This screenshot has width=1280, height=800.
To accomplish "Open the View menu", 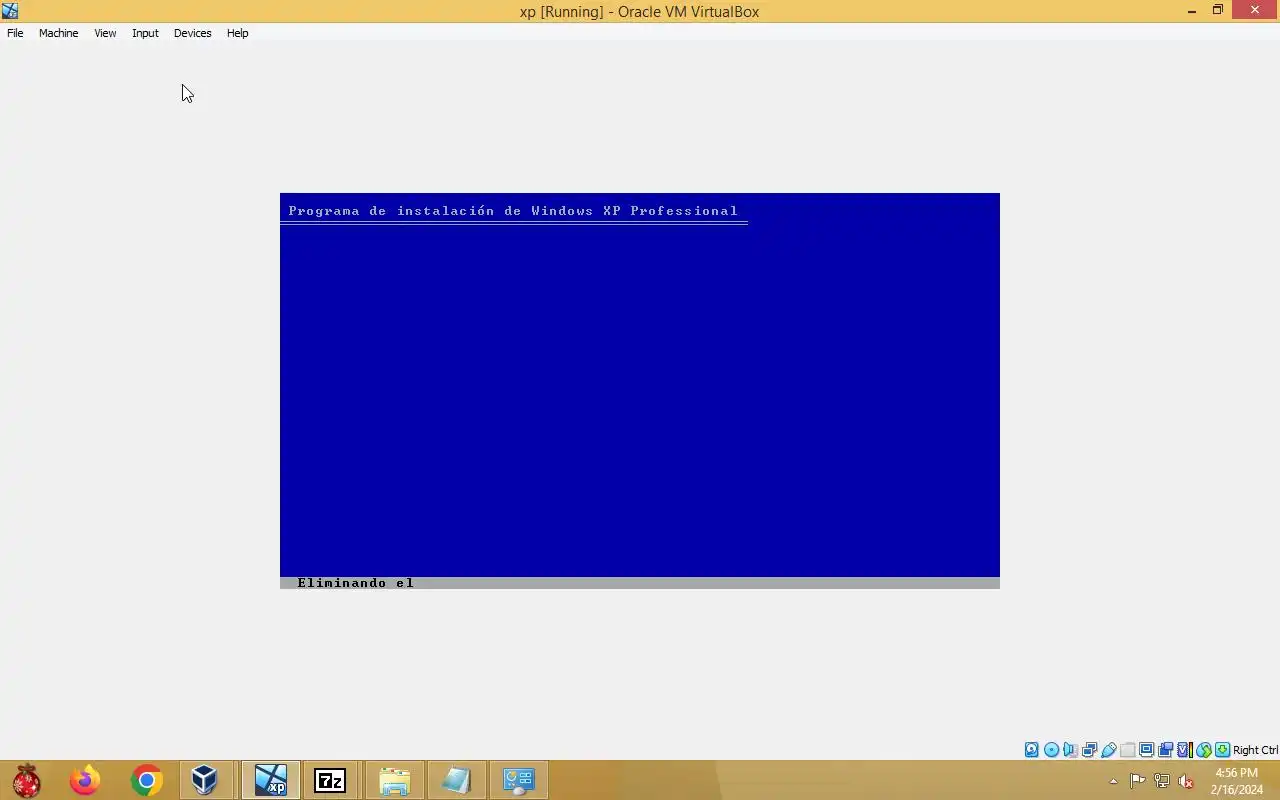I will tap(105, 33).
